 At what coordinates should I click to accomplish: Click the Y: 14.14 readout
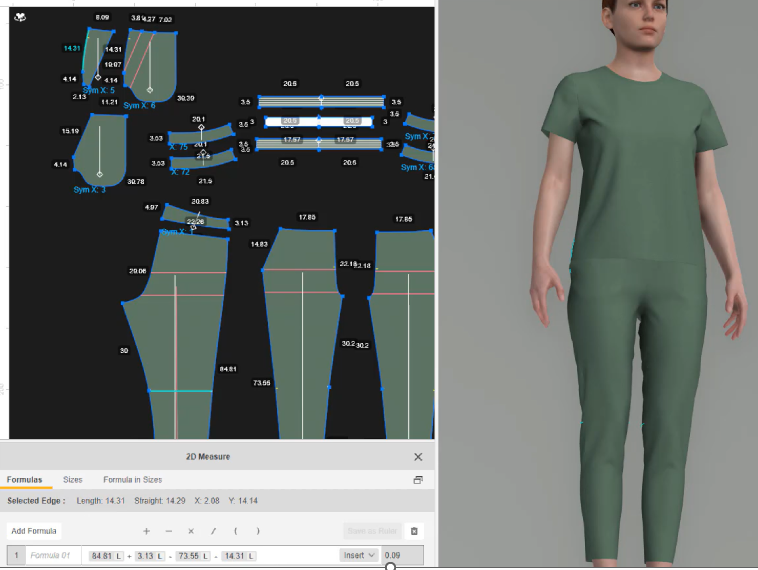coord(243,501)
